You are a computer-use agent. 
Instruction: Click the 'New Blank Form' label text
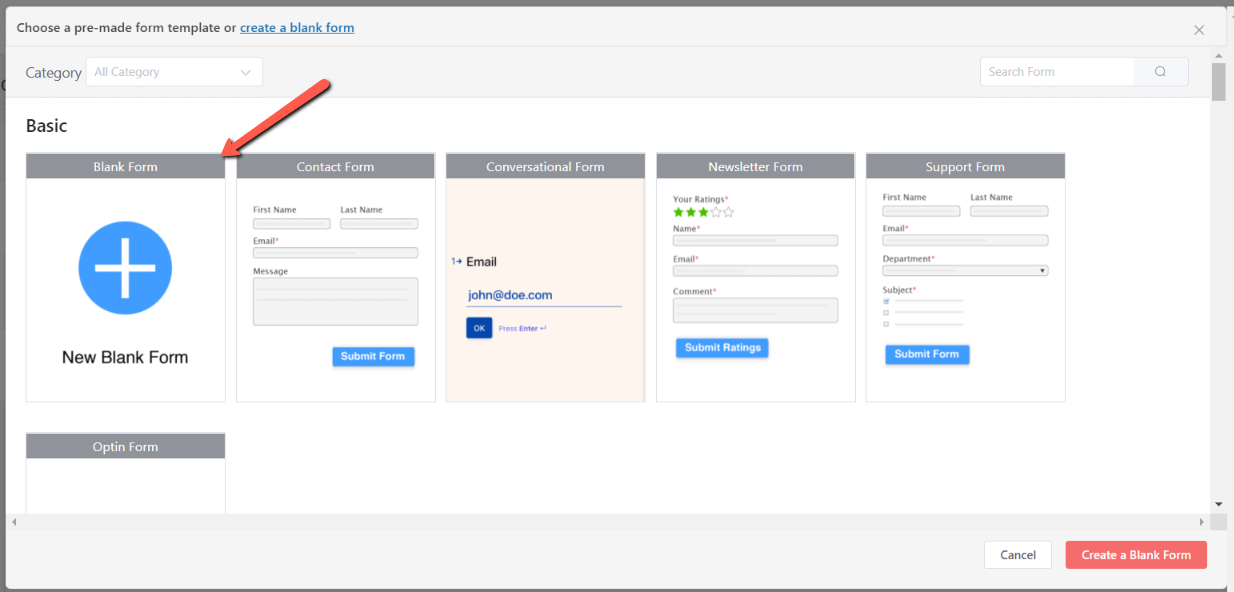click(x=125, y=357)
